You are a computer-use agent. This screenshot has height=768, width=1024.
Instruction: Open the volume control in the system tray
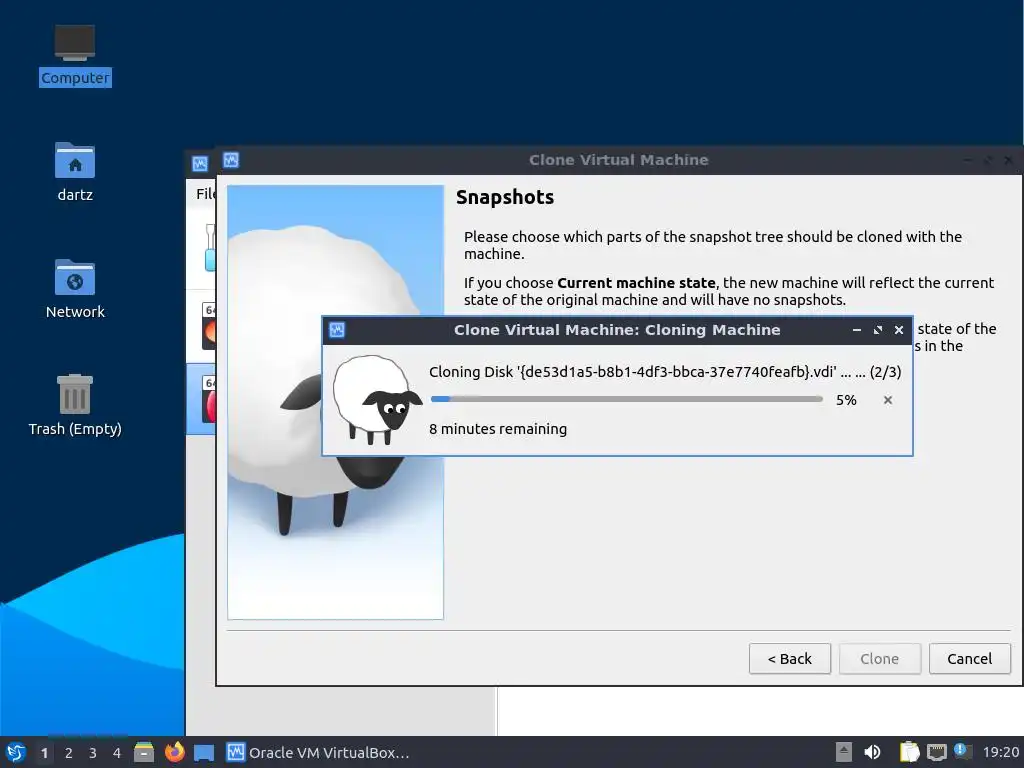point(872,752)
